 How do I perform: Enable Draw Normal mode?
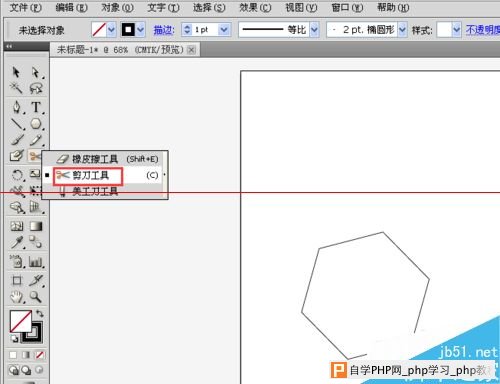14,370
